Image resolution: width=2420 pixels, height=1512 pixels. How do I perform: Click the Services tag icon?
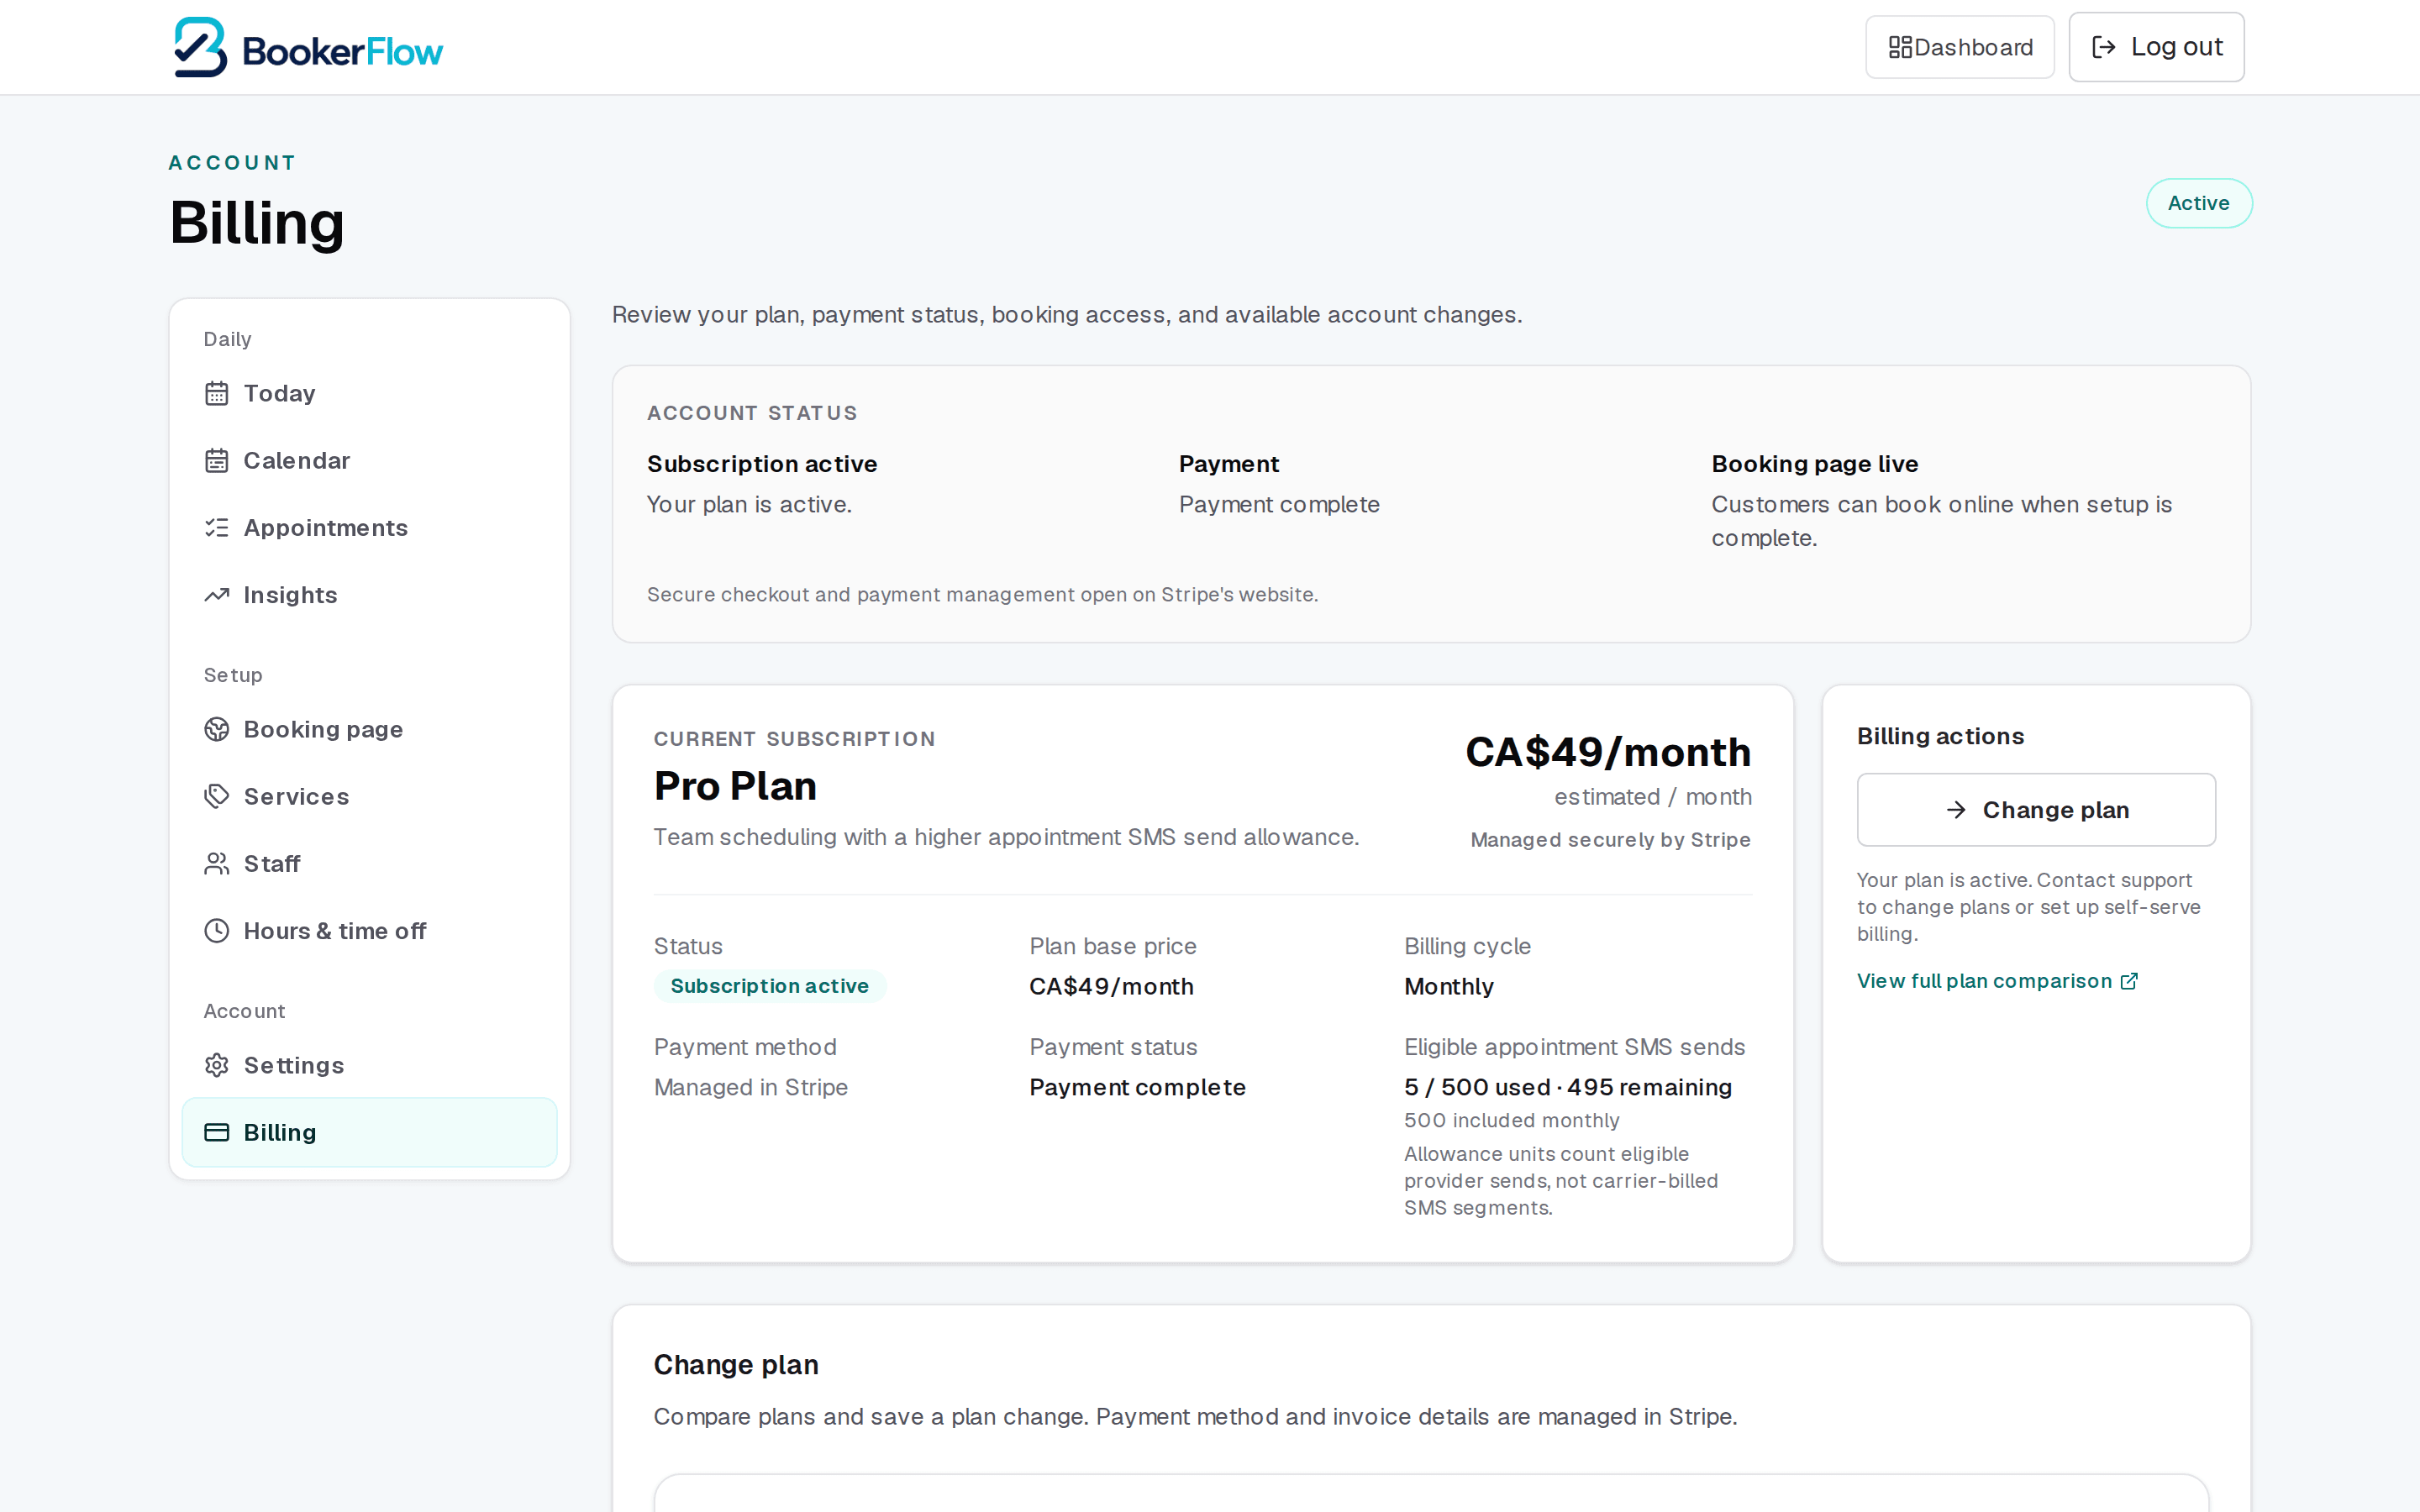[217, 796]
